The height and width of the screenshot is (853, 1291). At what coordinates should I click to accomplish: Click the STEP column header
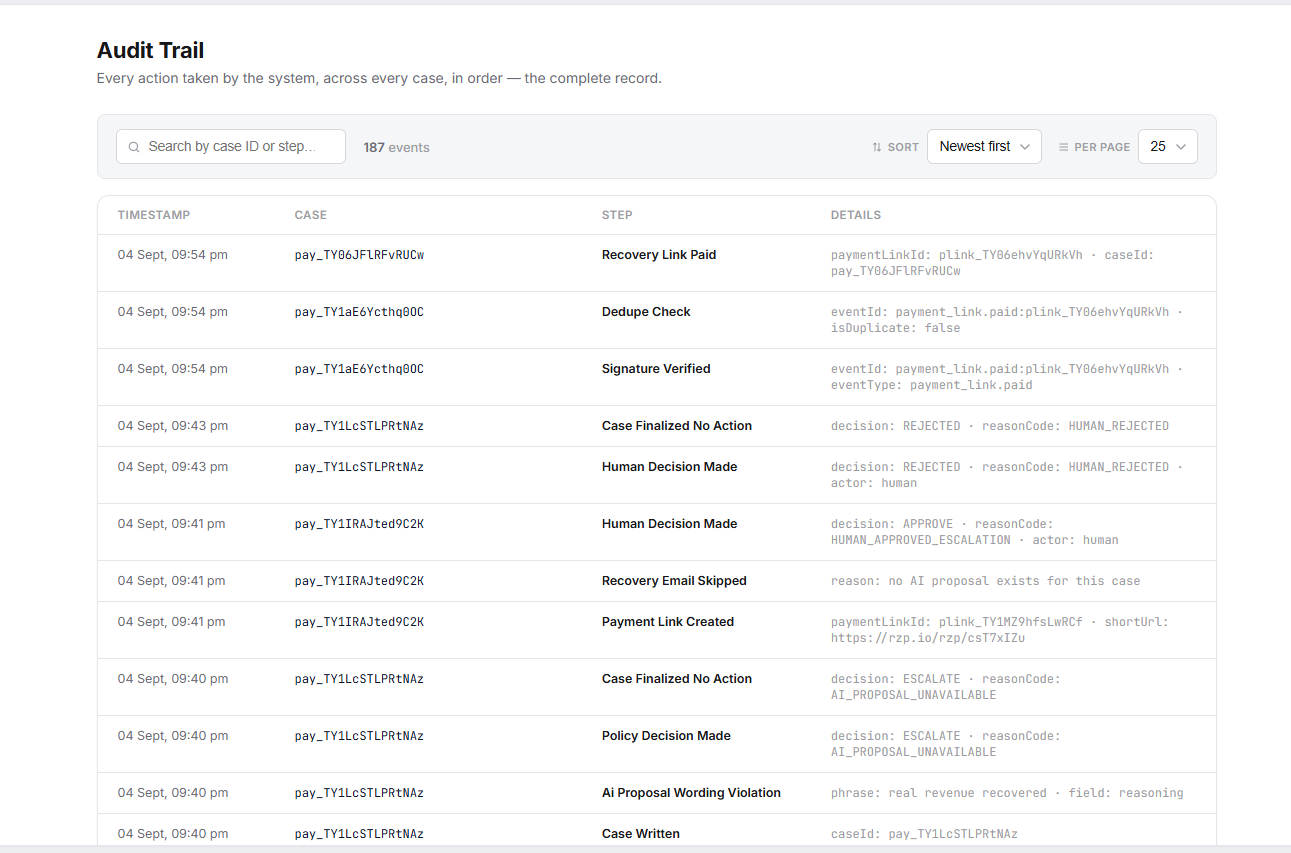click(x=617, y=215)
